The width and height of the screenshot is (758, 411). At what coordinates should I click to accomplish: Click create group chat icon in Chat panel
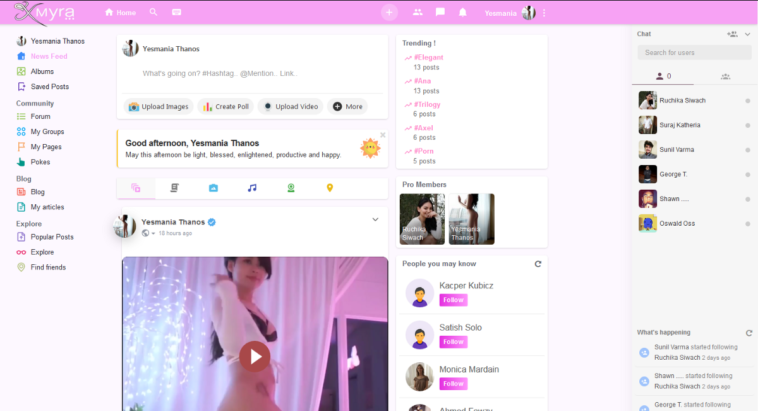pyautogui.click(x=732, y=34)
